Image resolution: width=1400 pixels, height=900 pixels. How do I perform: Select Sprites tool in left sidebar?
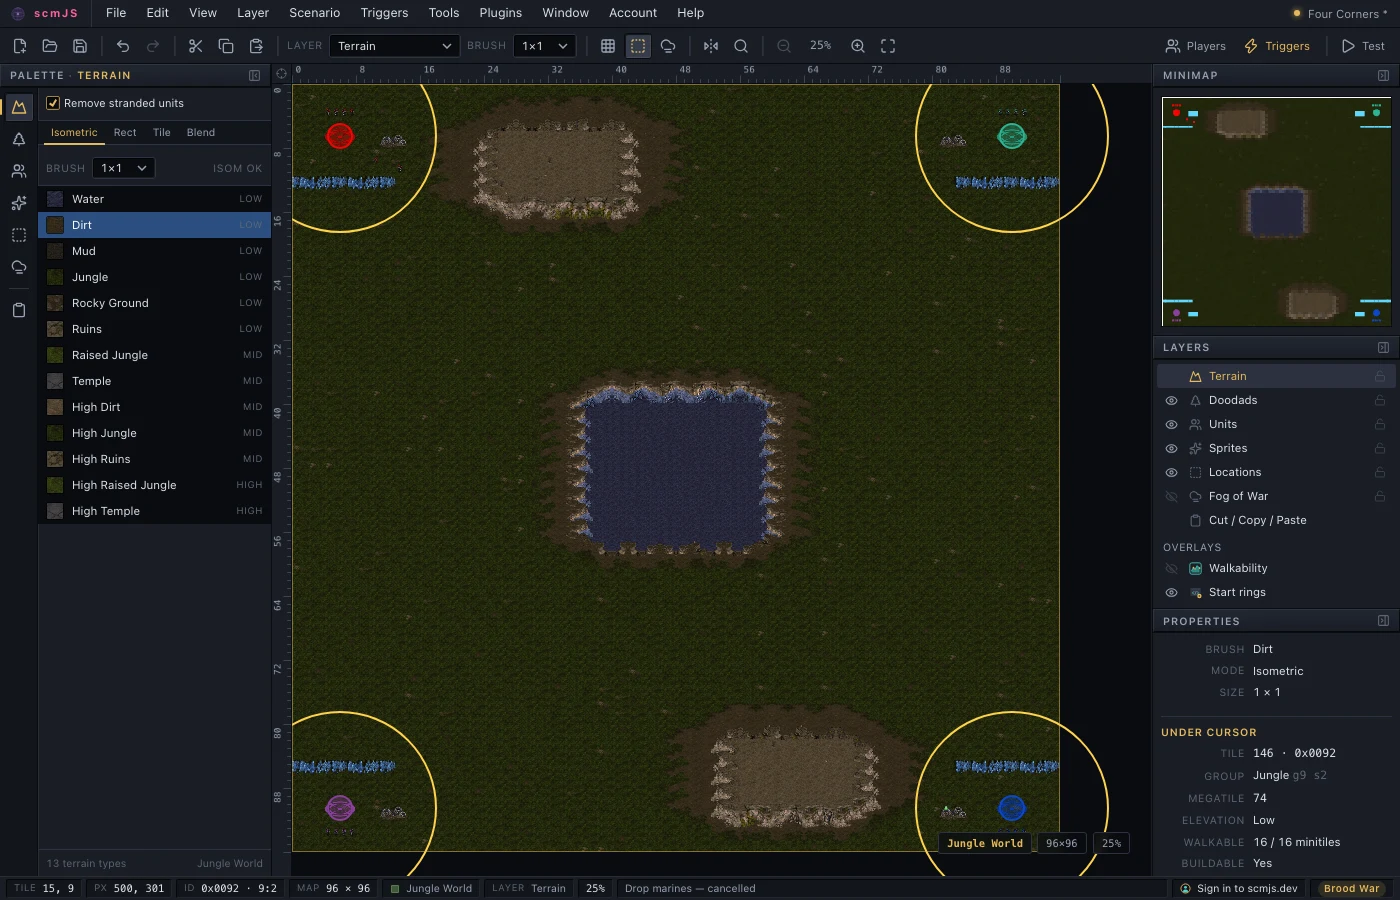click(19, 203)
